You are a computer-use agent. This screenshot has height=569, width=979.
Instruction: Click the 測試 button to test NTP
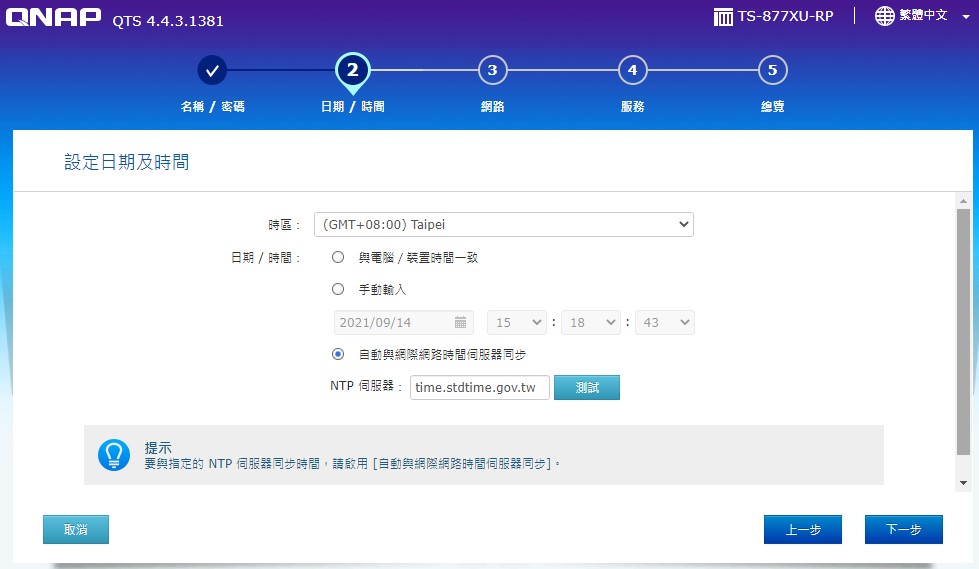pos(587,387)
